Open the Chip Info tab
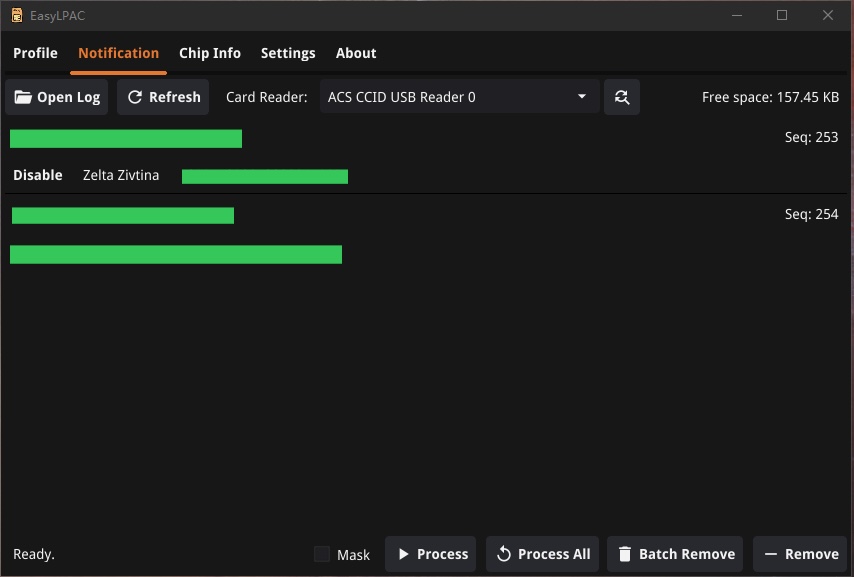This screenshot has width=854, height=577. click(x=210, y=53)
